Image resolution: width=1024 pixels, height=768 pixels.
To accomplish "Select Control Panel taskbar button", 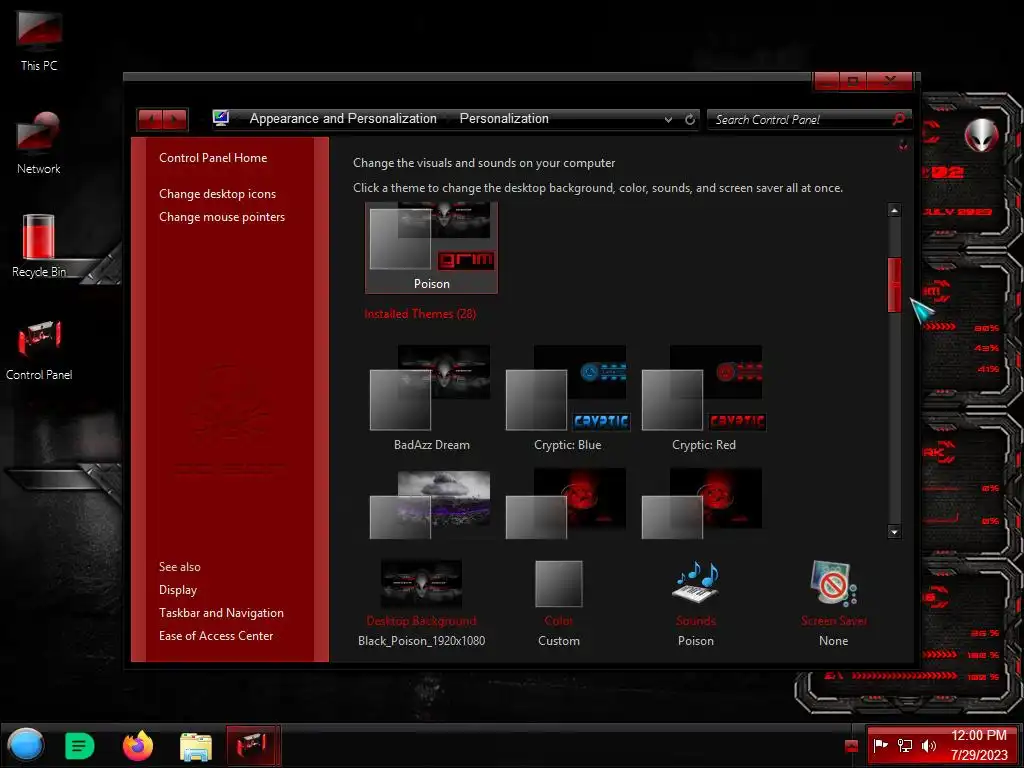I will [253, 745].
